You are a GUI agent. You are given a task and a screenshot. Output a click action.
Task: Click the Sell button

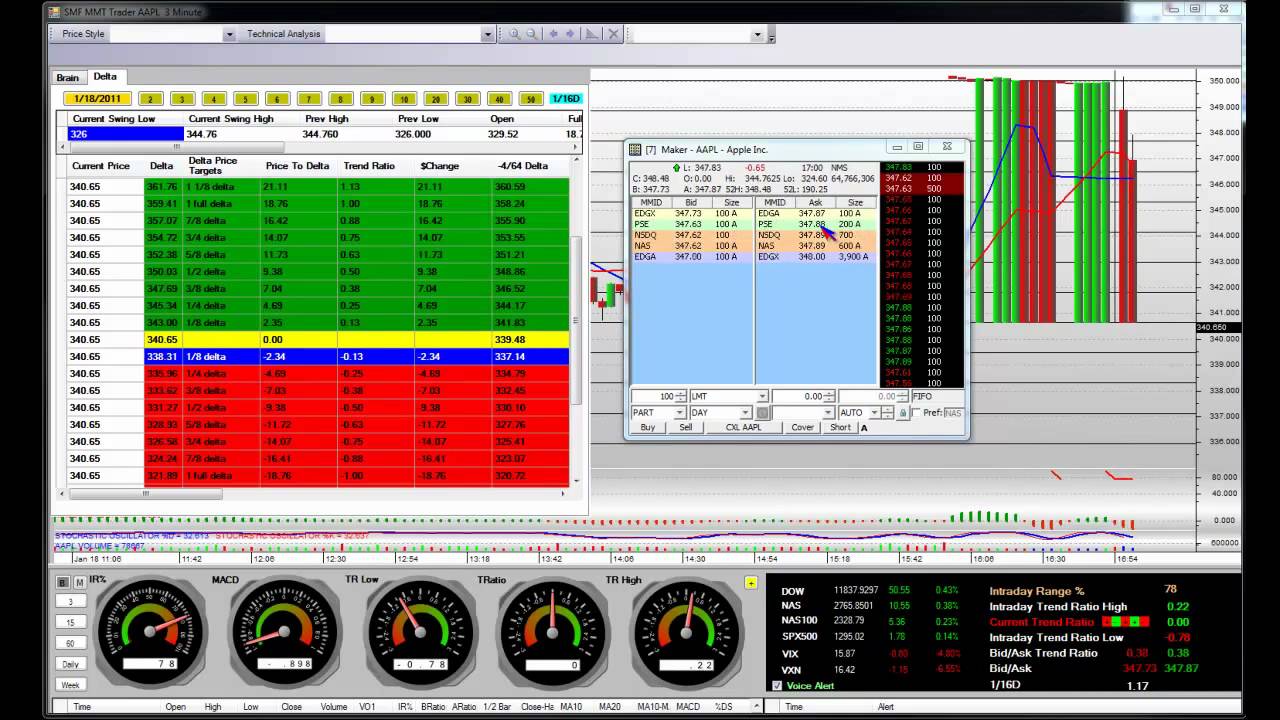[x=686, y=428]
